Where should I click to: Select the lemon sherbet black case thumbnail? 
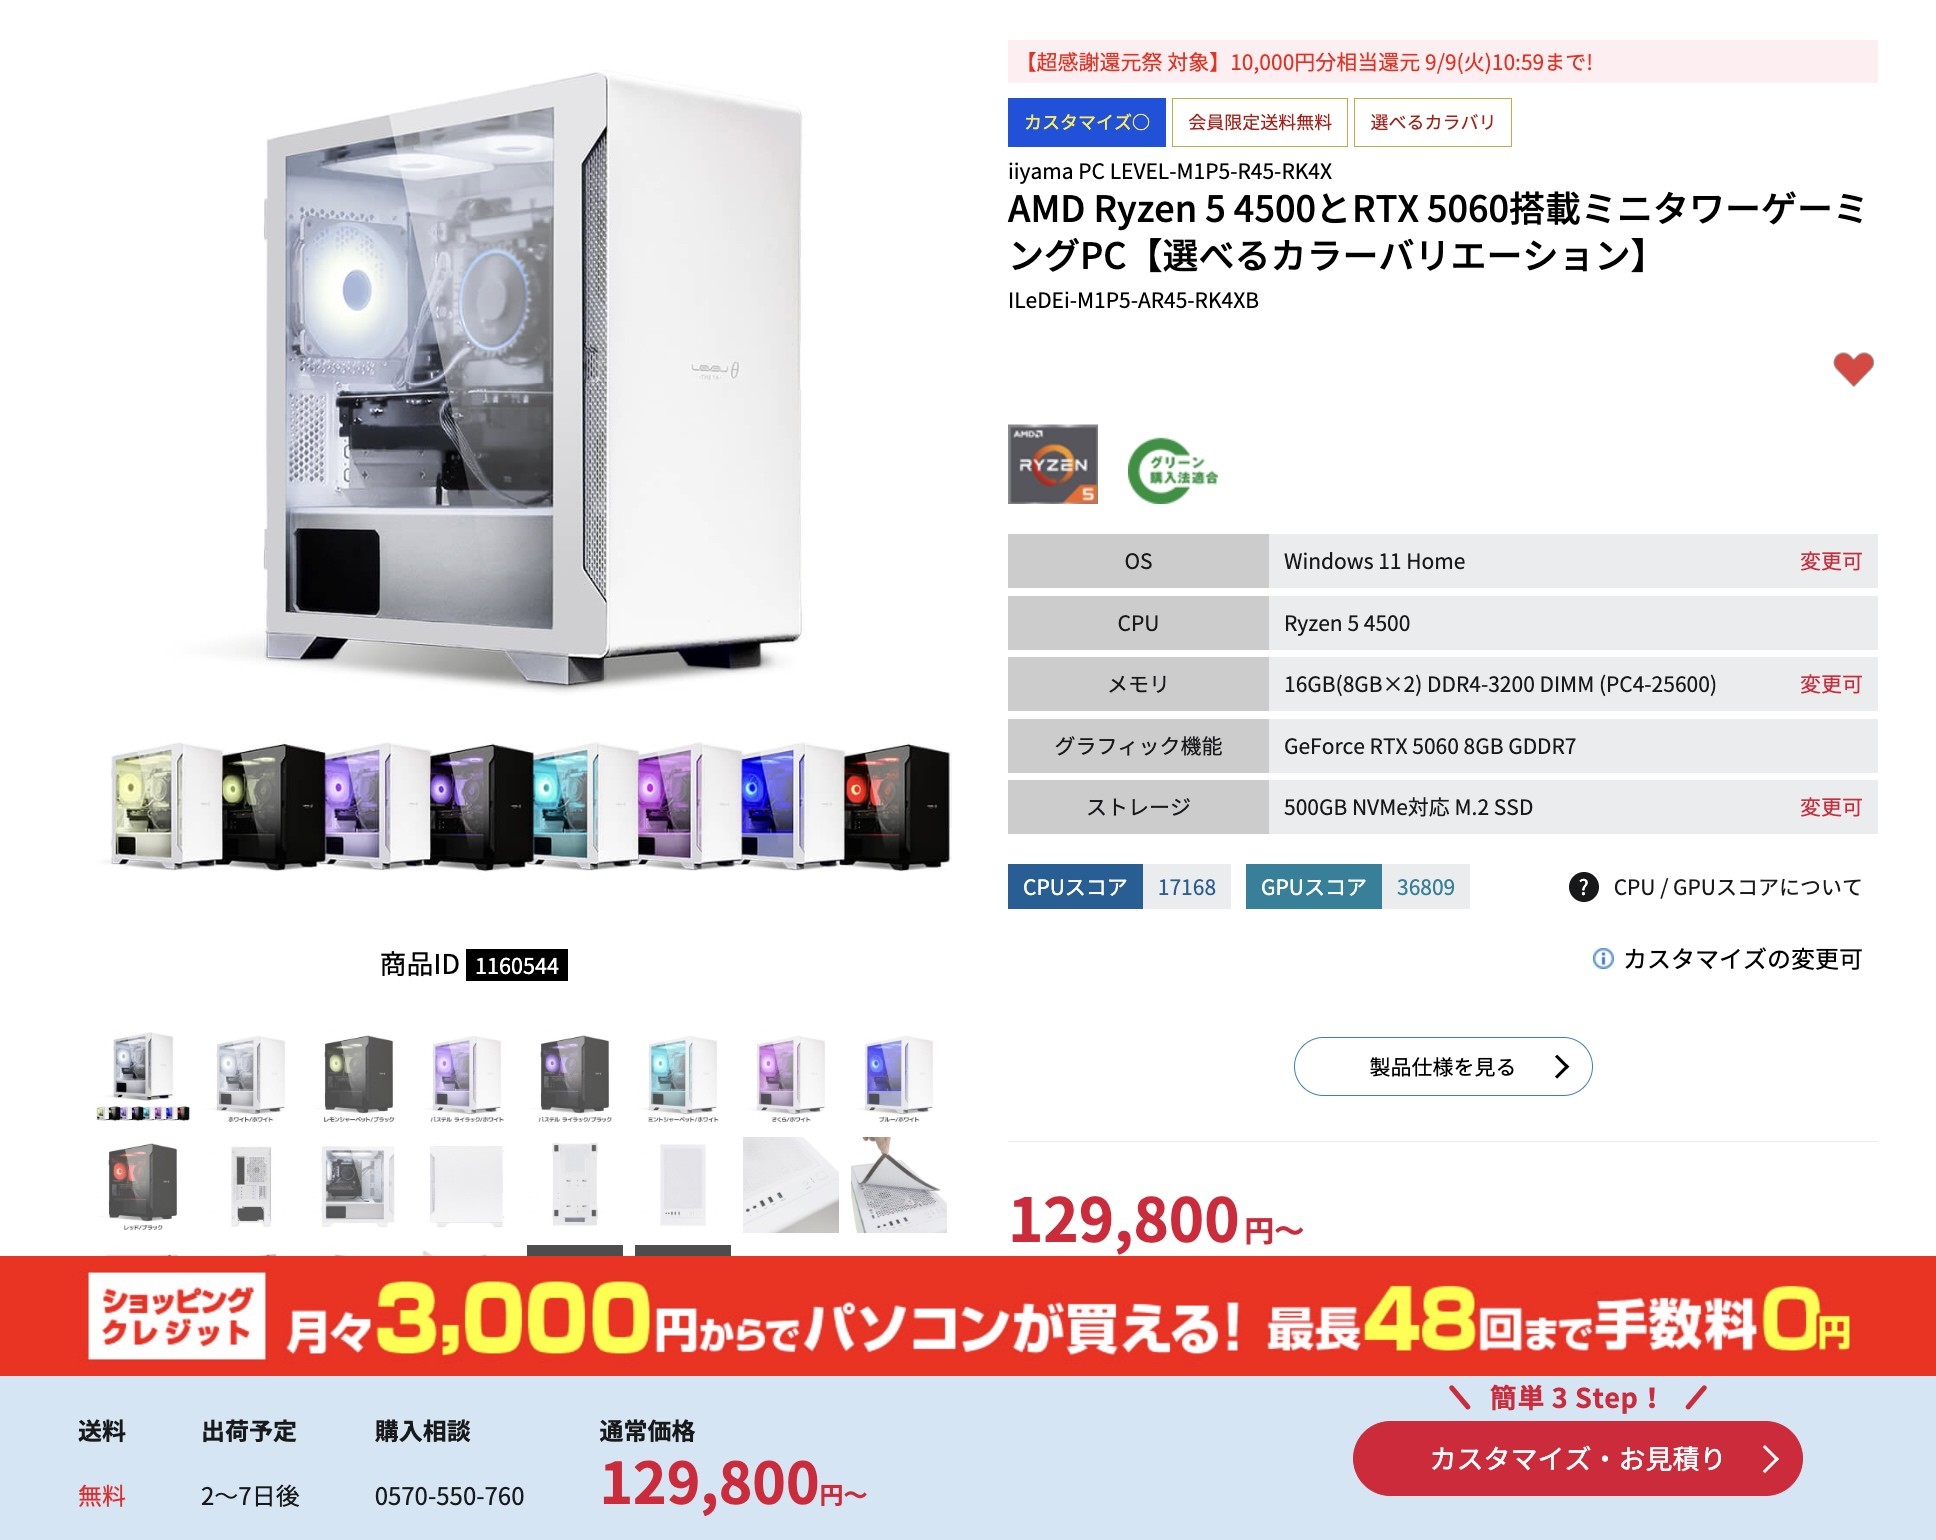pos(359,1078)
